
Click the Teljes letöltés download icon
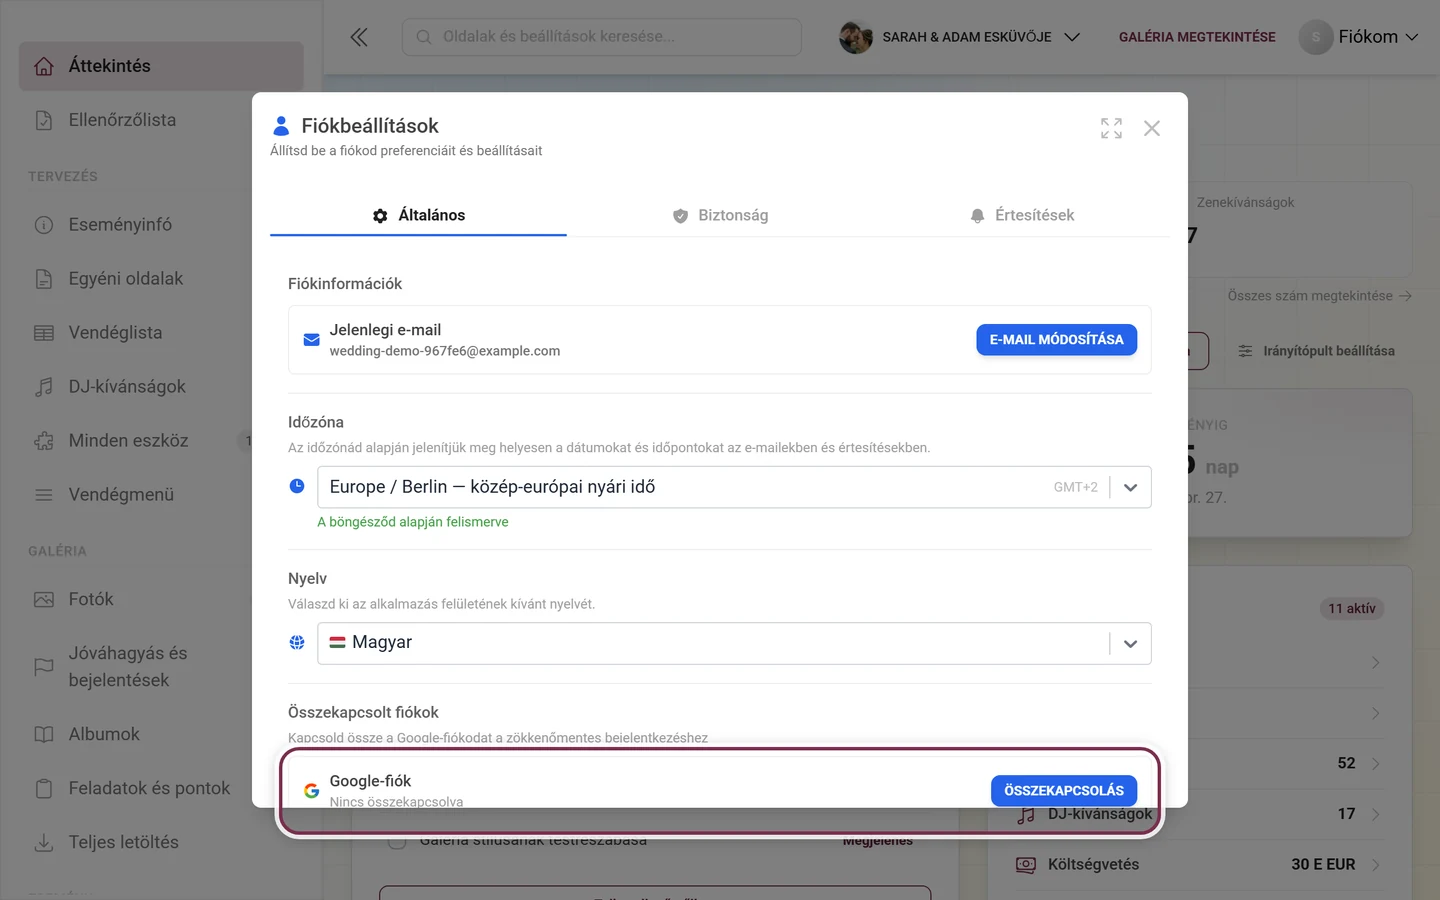44,843
